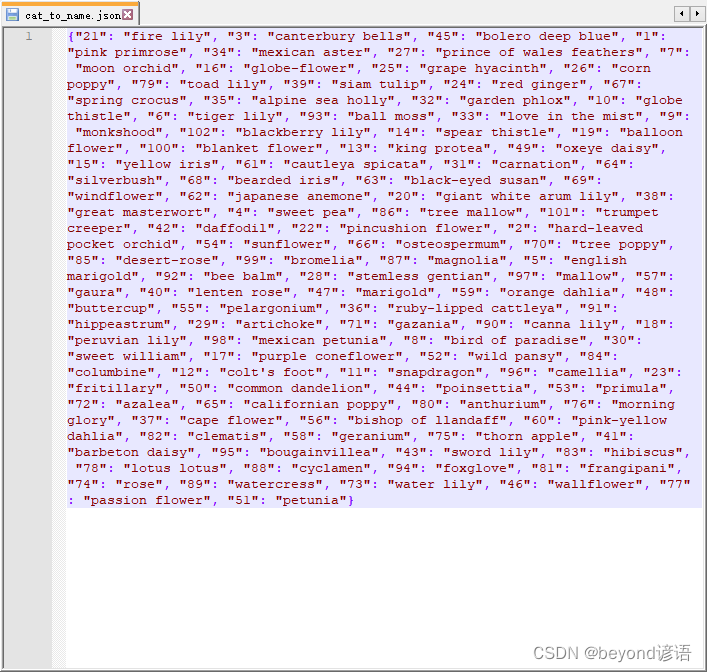Image resolution: width=707 pixels, height=672 pixels.
Task: Click the text "daffodil"
Action: point(235,229)
